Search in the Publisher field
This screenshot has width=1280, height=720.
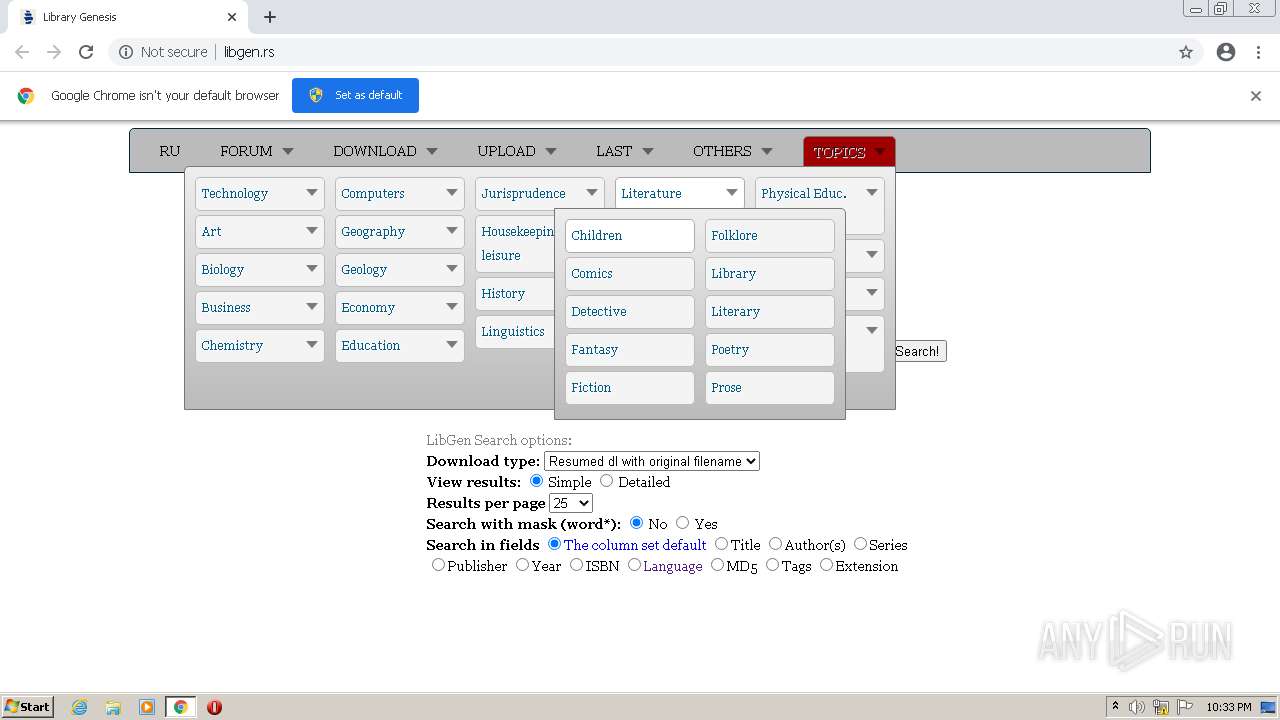coord(439,565)
